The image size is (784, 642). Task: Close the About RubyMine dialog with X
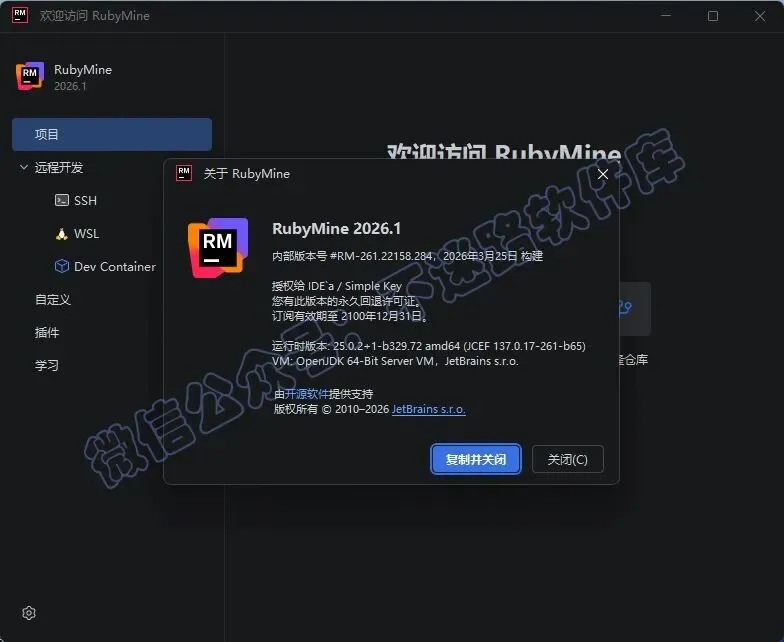pos(603,174)
